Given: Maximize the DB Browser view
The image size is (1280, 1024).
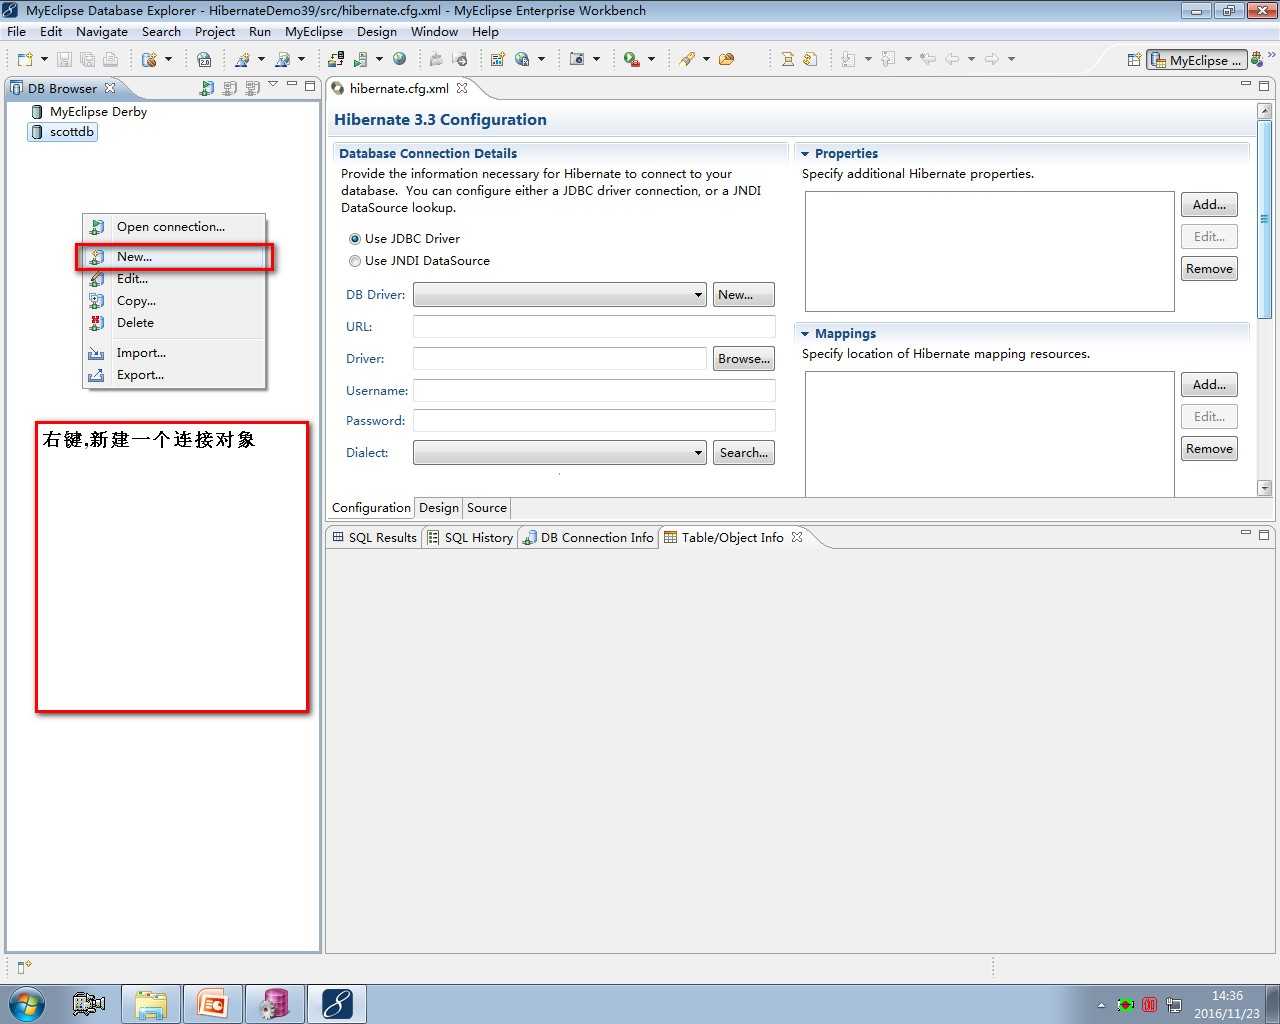Looking at the screenshot, I should tap(310, 86).
